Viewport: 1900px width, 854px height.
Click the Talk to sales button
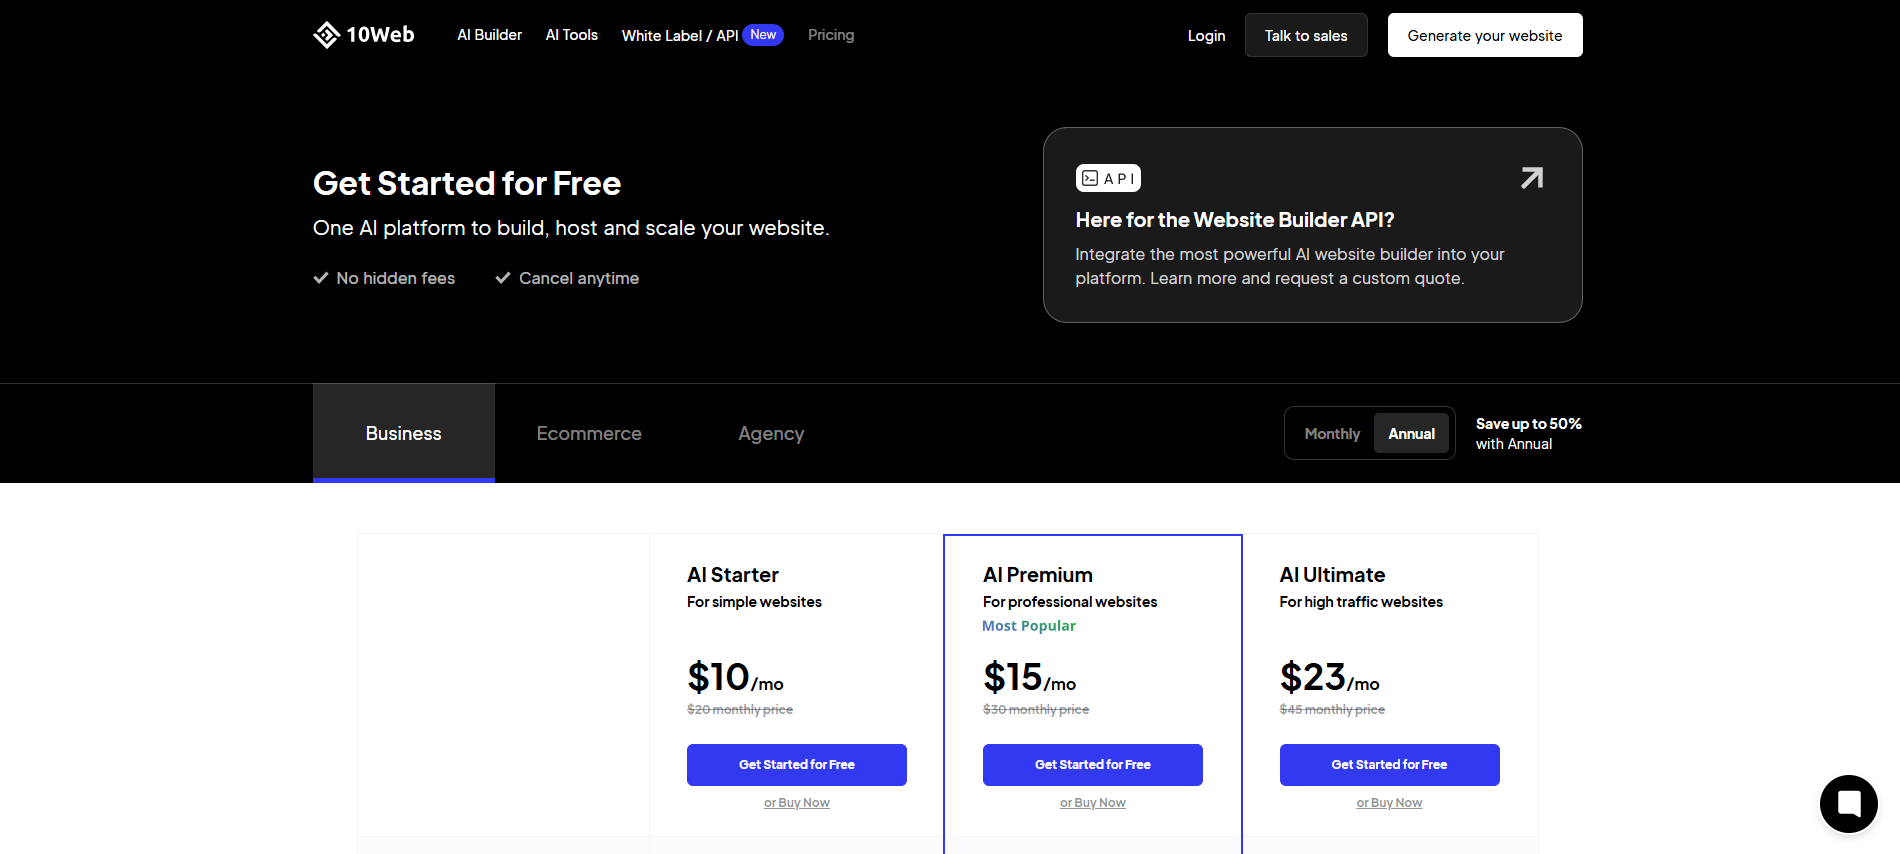coord(1305,34)
